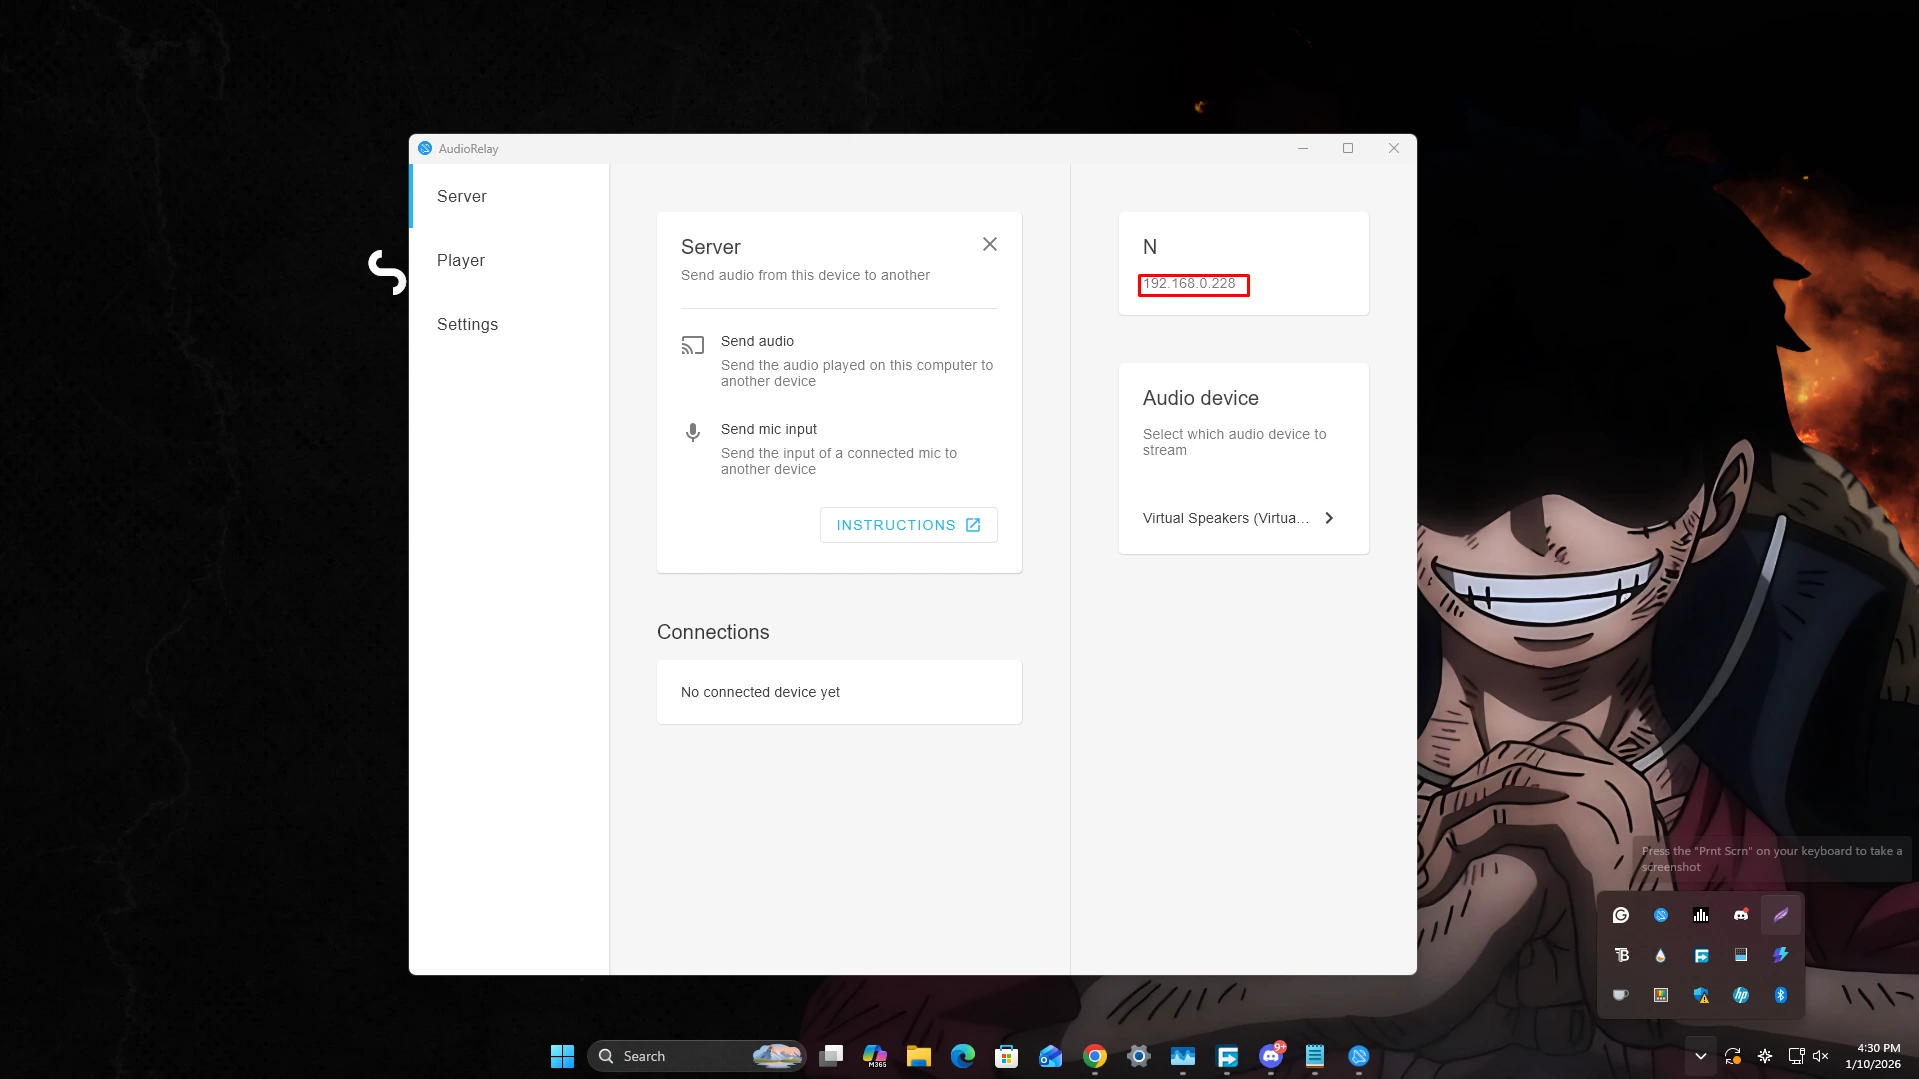Switch to the Player tab
Screen dimensions: 1919x1079
click(460, 260)
